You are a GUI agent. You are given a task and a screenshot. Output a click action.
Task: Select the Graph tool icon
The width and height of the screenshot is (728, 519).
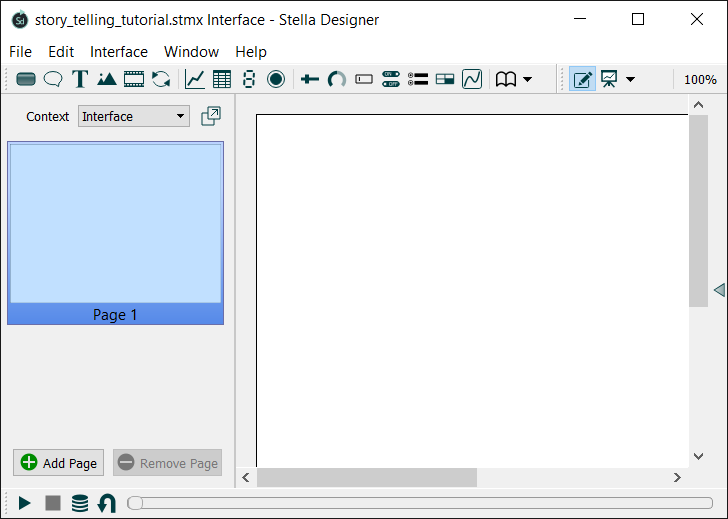pos(196,79)
